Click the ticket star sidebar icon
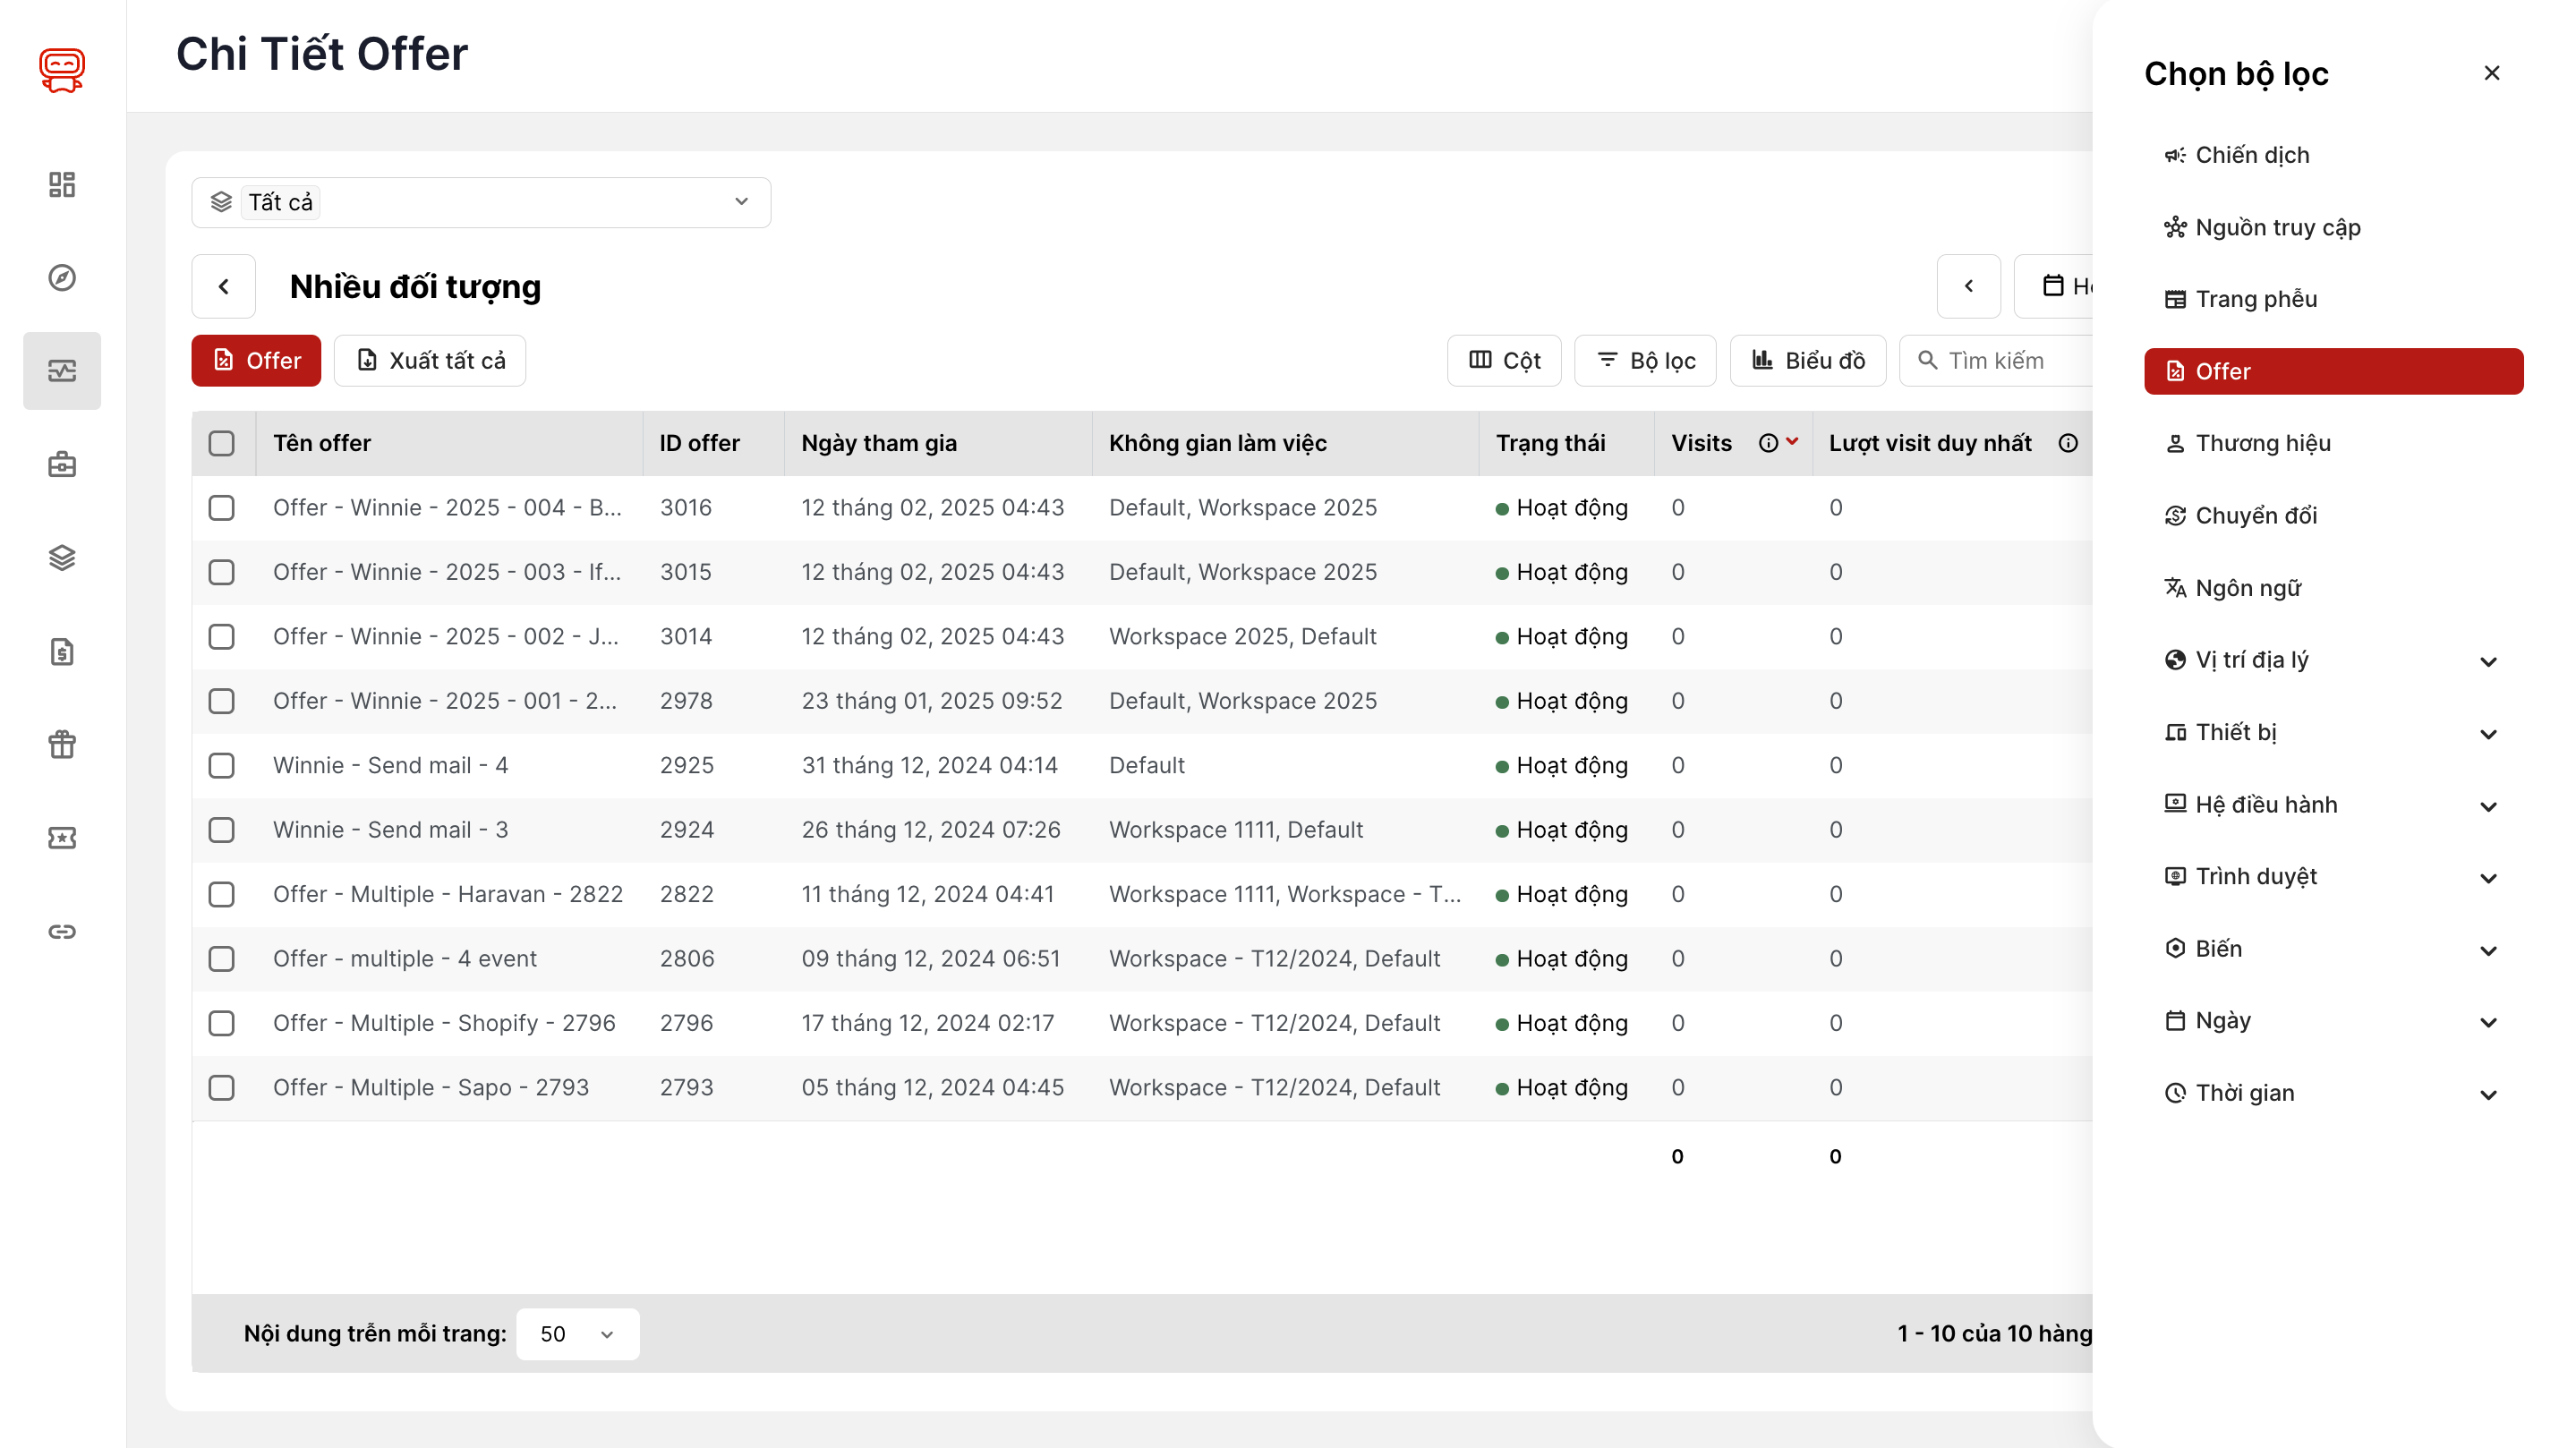 click(62, 838)
